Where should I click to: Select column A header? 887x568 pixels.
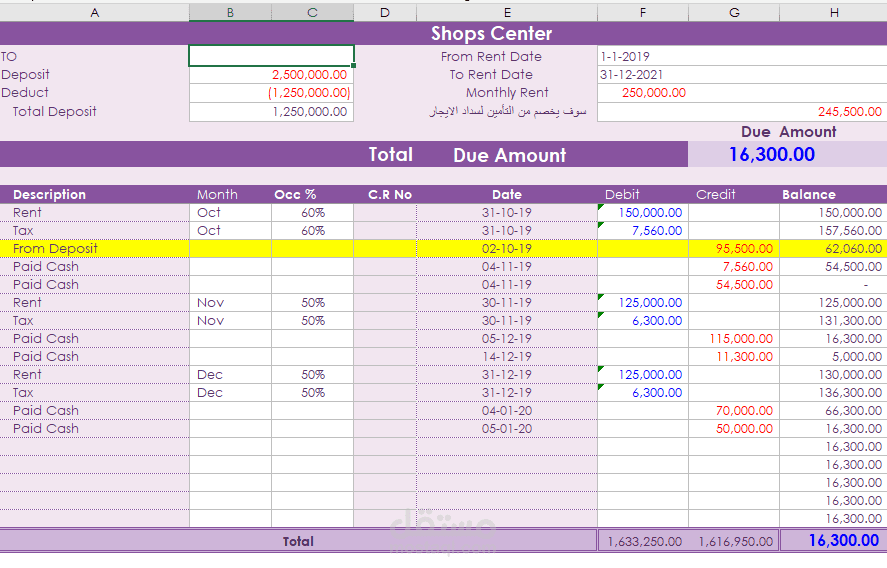click(x=94, y=12)
